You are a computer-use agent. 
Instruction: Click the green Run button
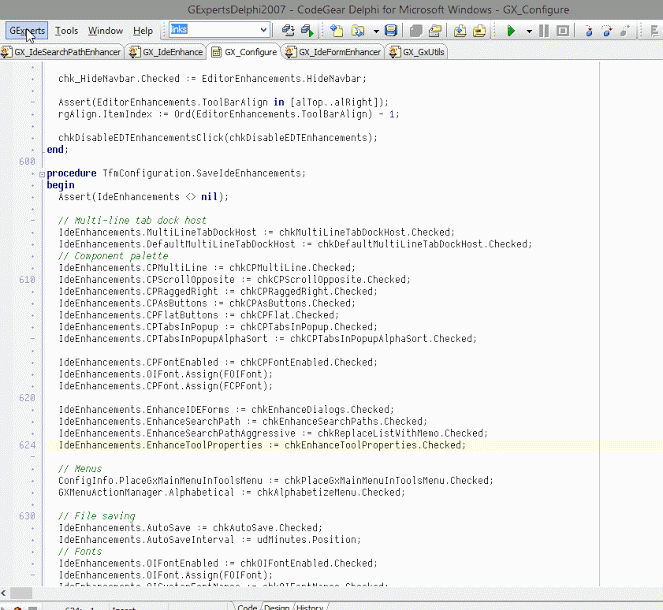[511, 31]
